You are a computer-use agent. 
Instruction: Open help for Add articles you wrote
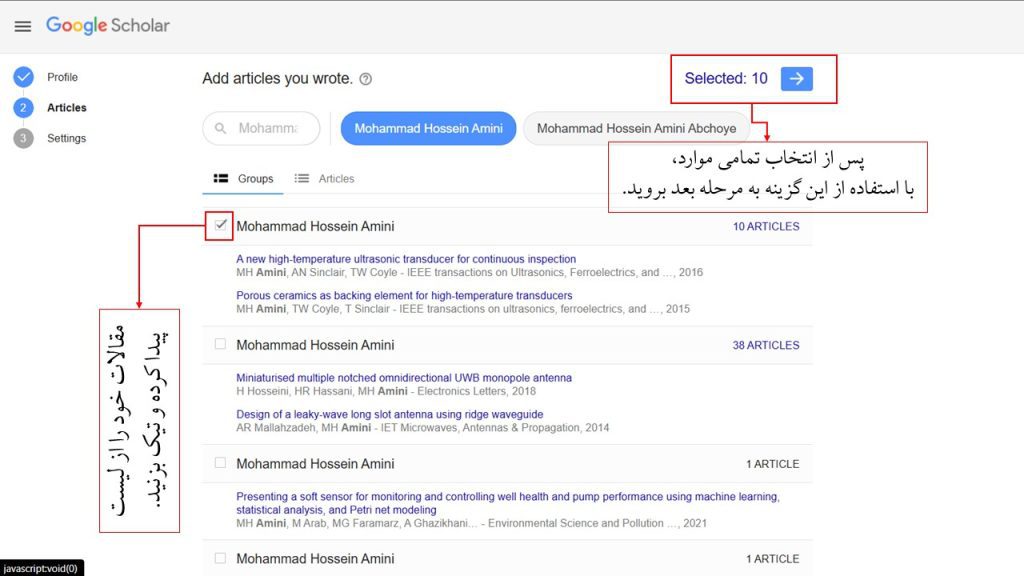pyautogui.click(x=365, y=78)
